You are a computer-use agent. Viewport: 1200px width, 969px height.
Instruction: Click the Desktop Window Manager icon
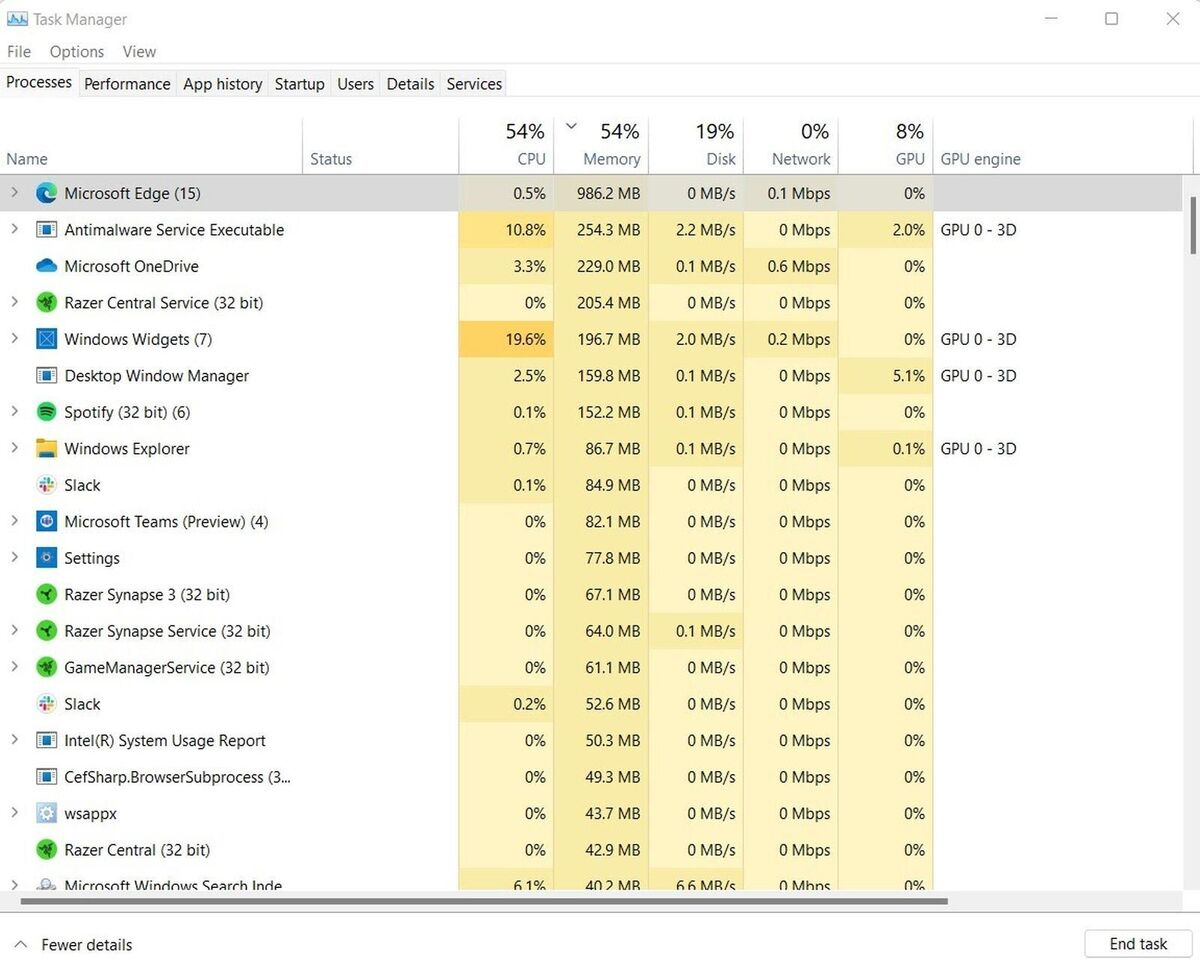point(46,376)
